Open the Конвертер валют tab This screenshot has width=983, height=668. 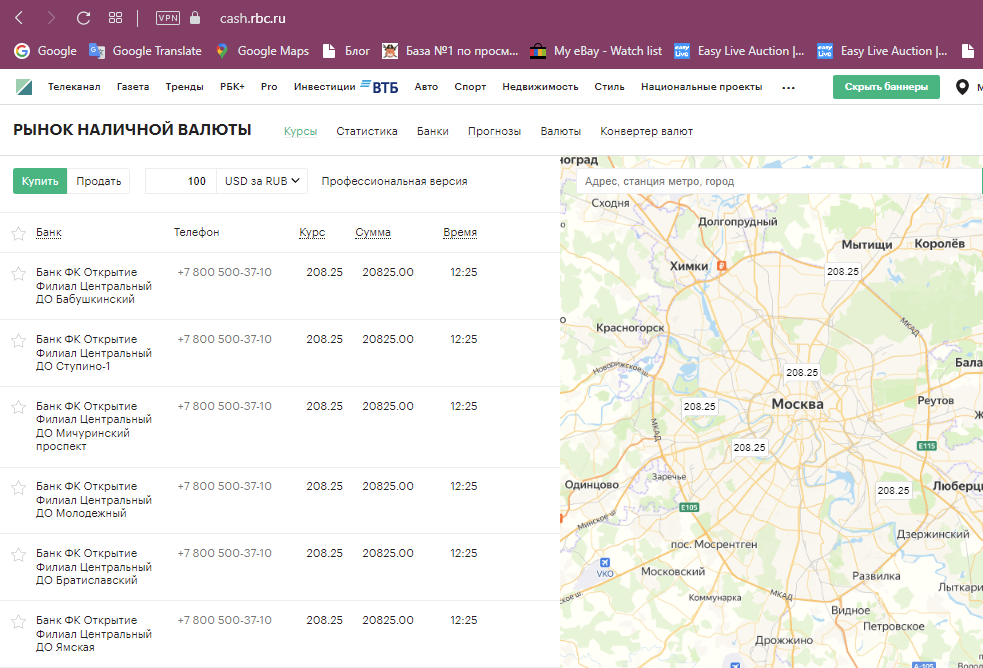646,131
